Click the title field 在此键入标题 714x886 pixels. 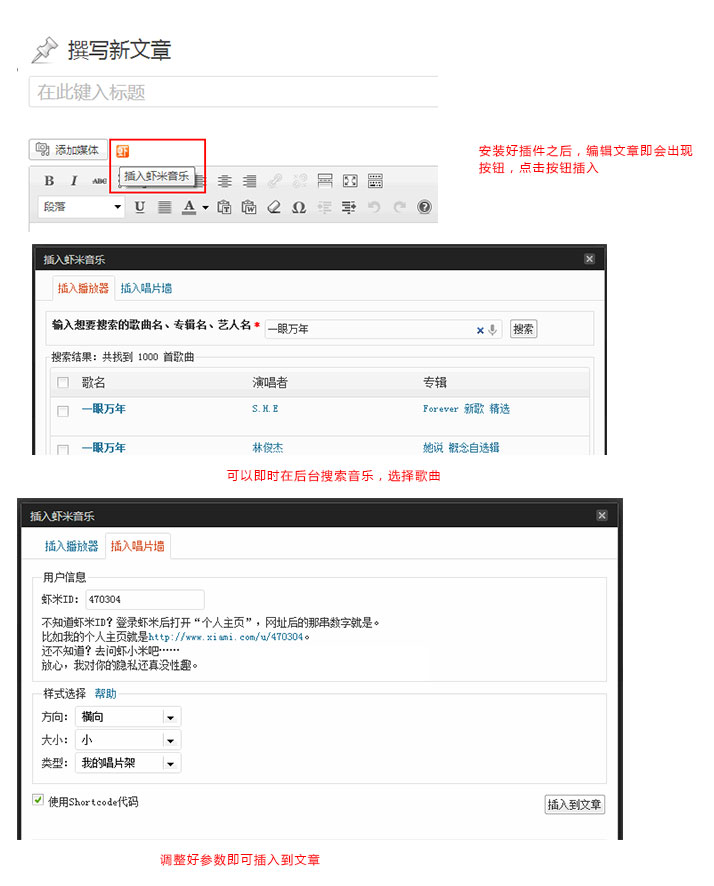pos(233,92)
